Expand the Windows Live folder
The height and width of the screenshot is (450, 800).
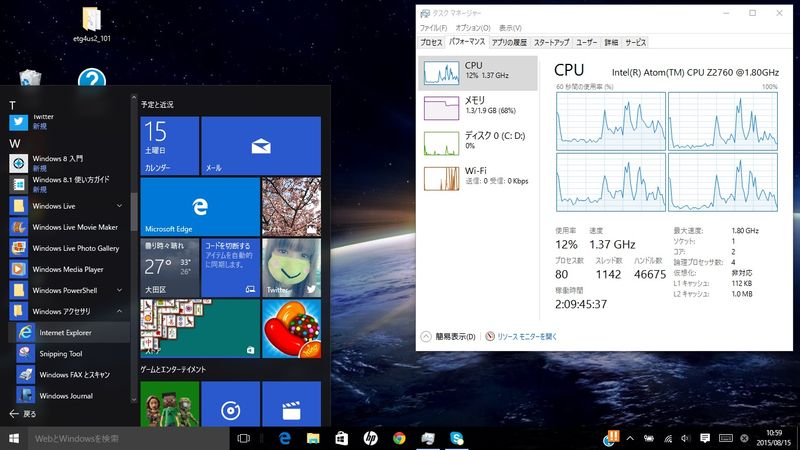(x=68, y=206)
